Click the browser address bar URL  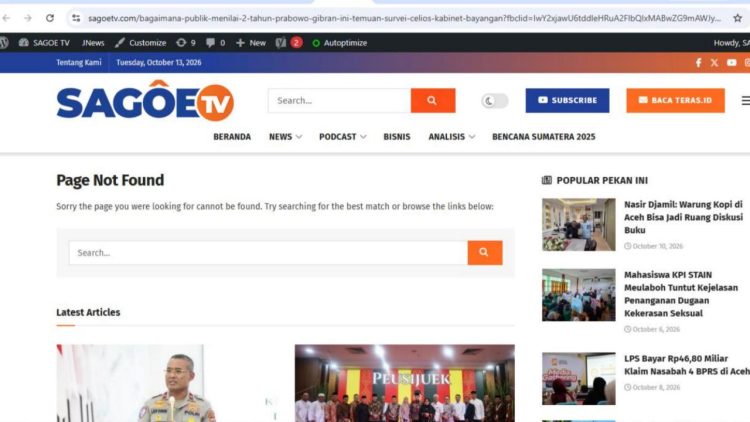click(x=404, y=18)
